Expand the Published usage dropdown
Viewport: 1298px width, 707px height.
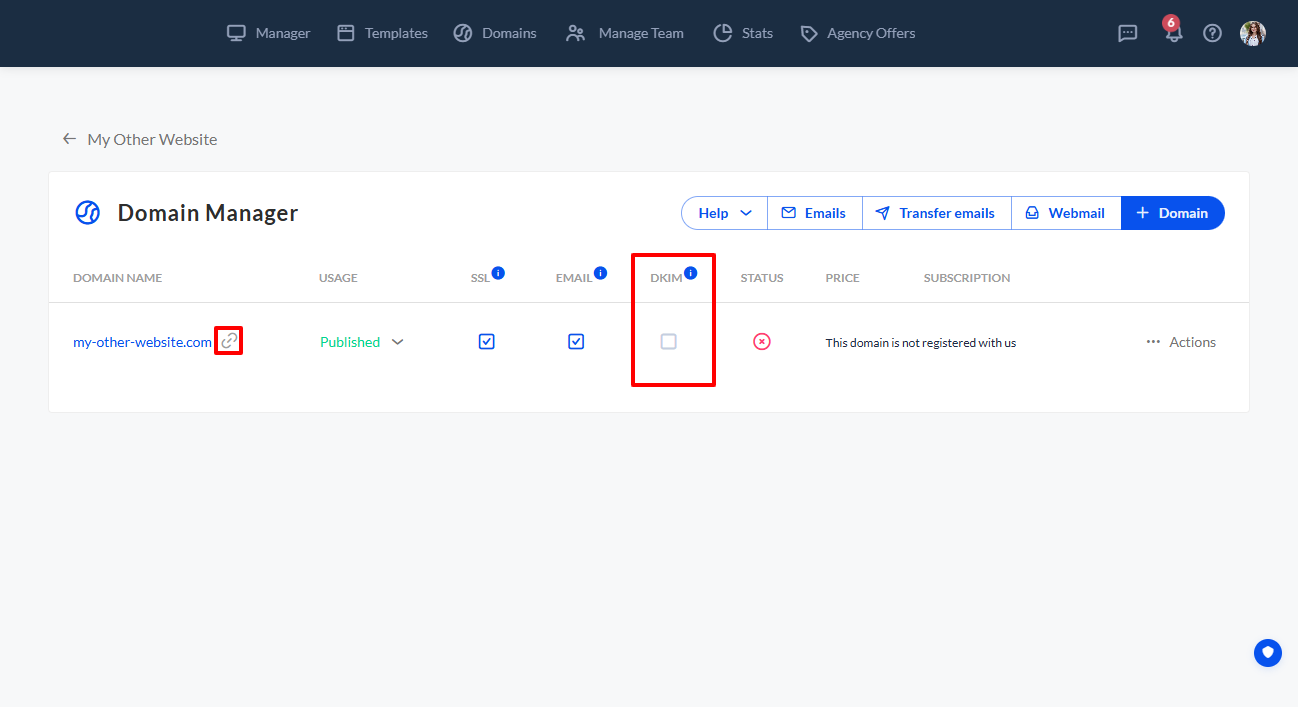click(x=397, y=342)
